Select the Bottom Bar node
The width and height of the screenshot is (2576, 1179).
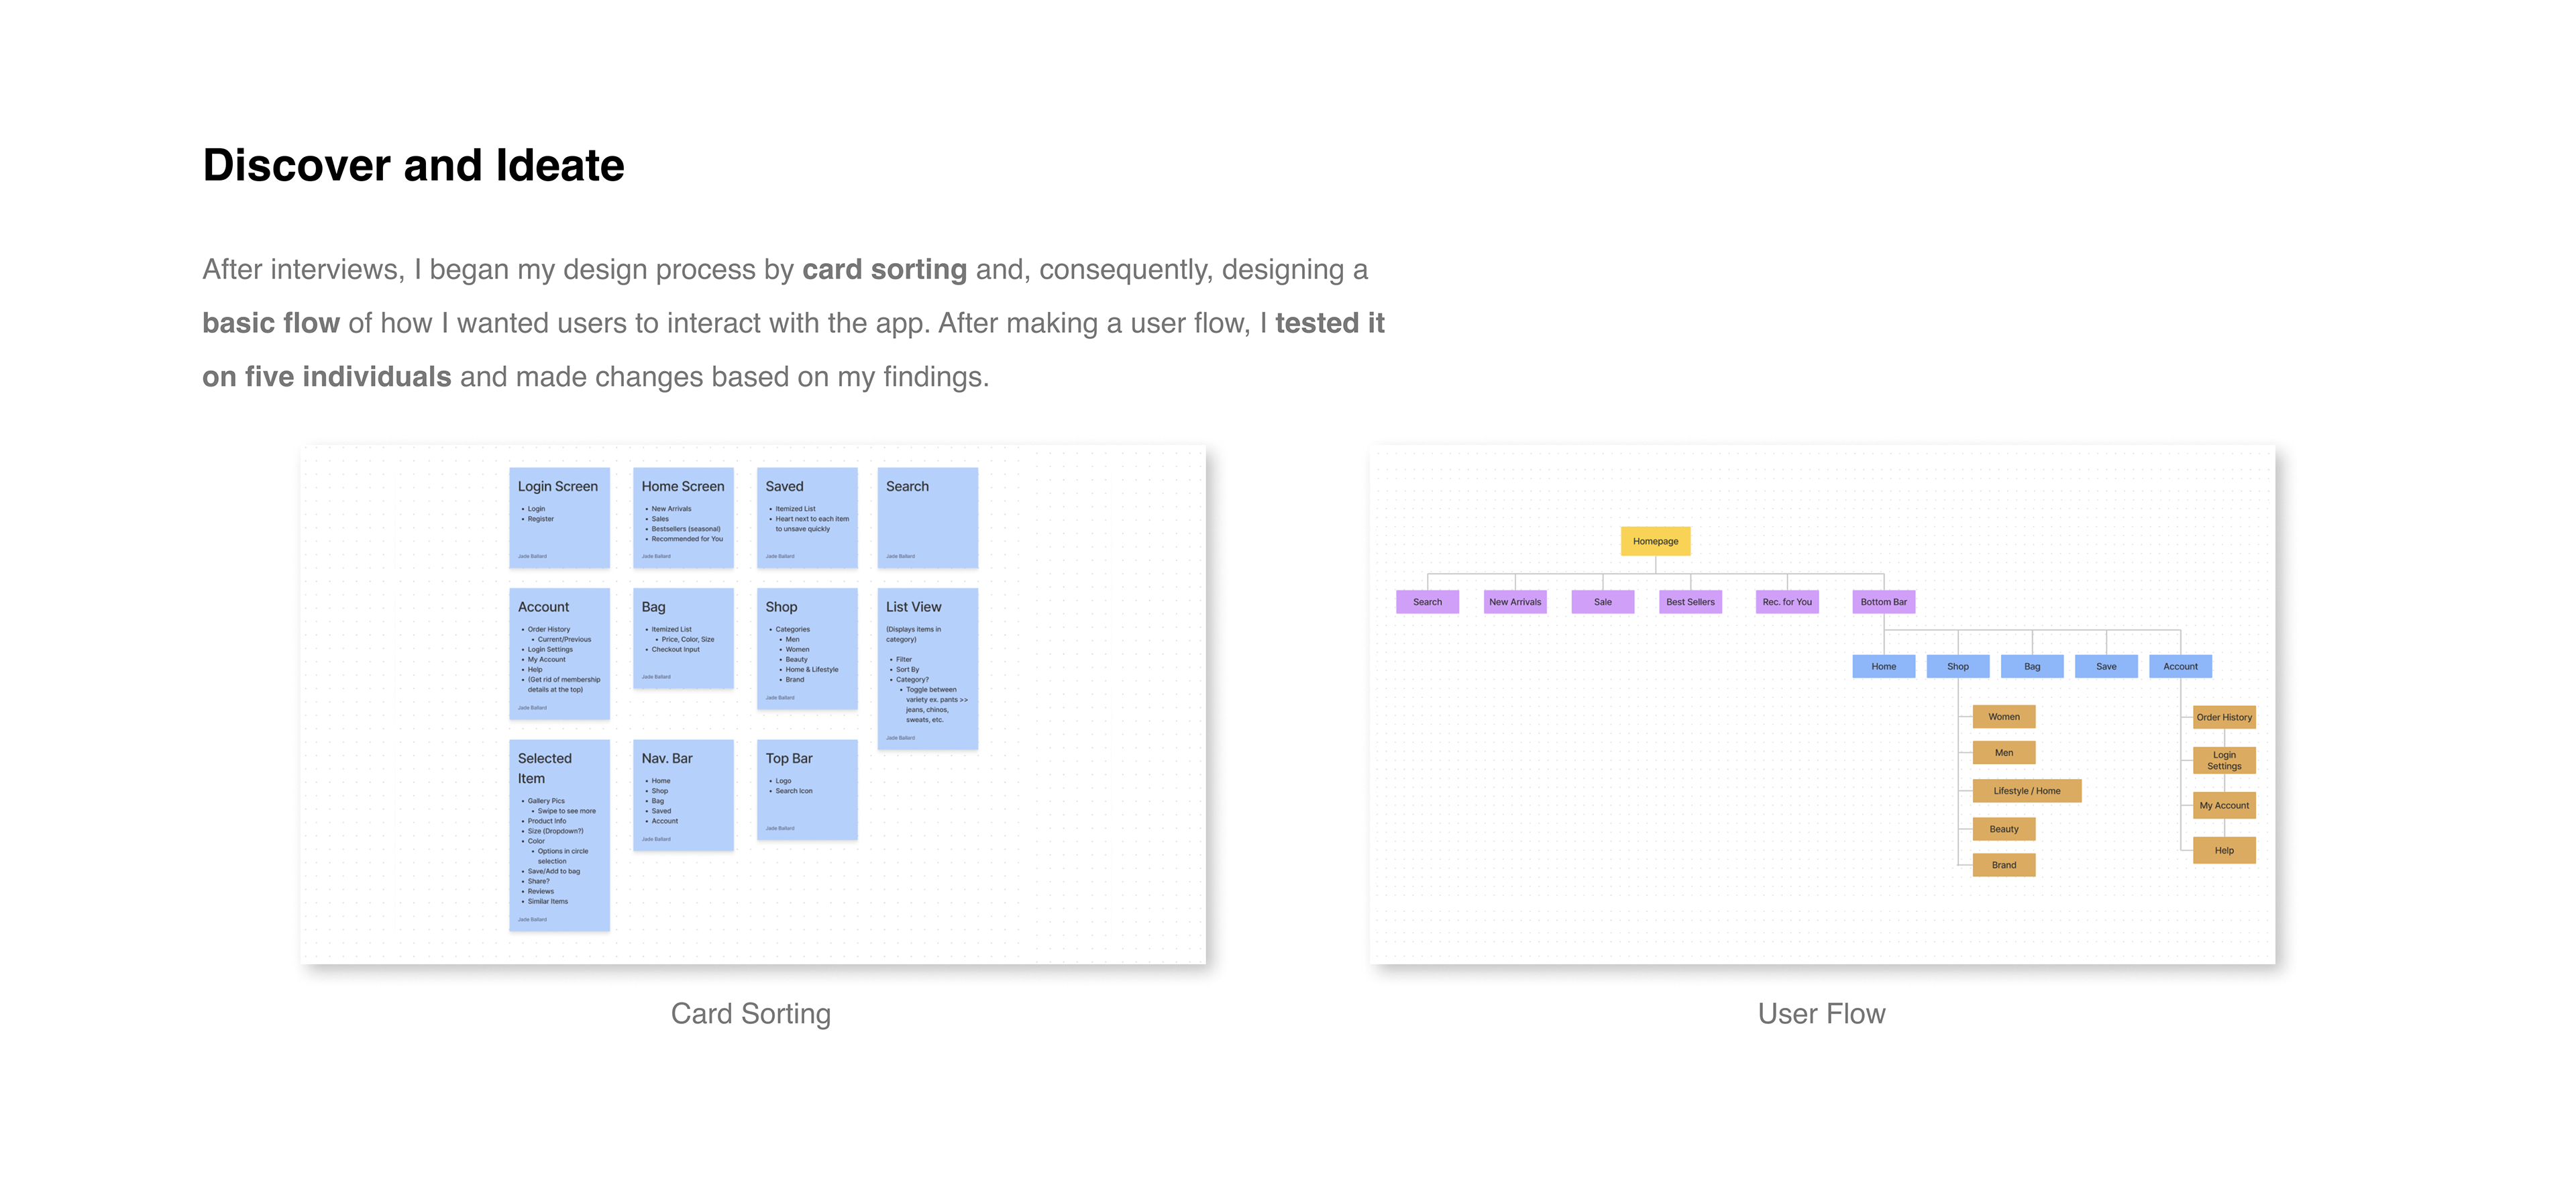tap(1883, 602)
